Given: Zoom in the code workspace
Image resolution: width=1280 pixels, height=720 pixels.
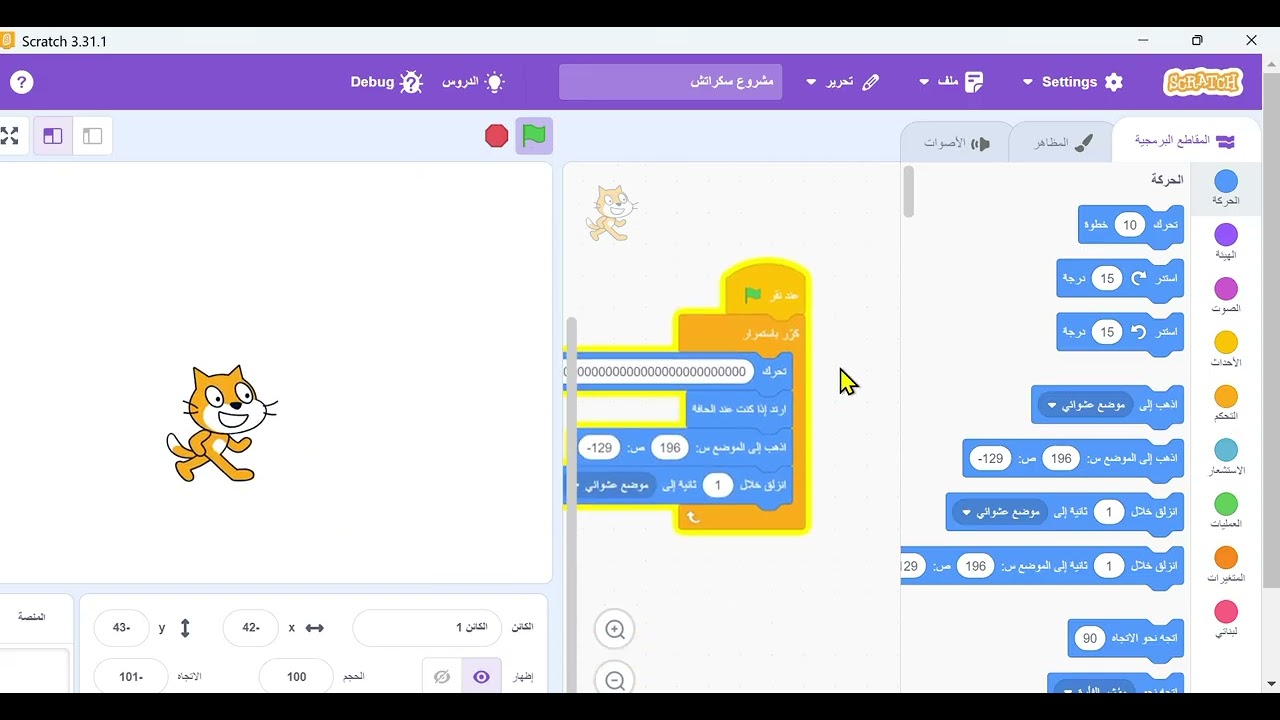Looking at the screenshot, I should [615, 630].
